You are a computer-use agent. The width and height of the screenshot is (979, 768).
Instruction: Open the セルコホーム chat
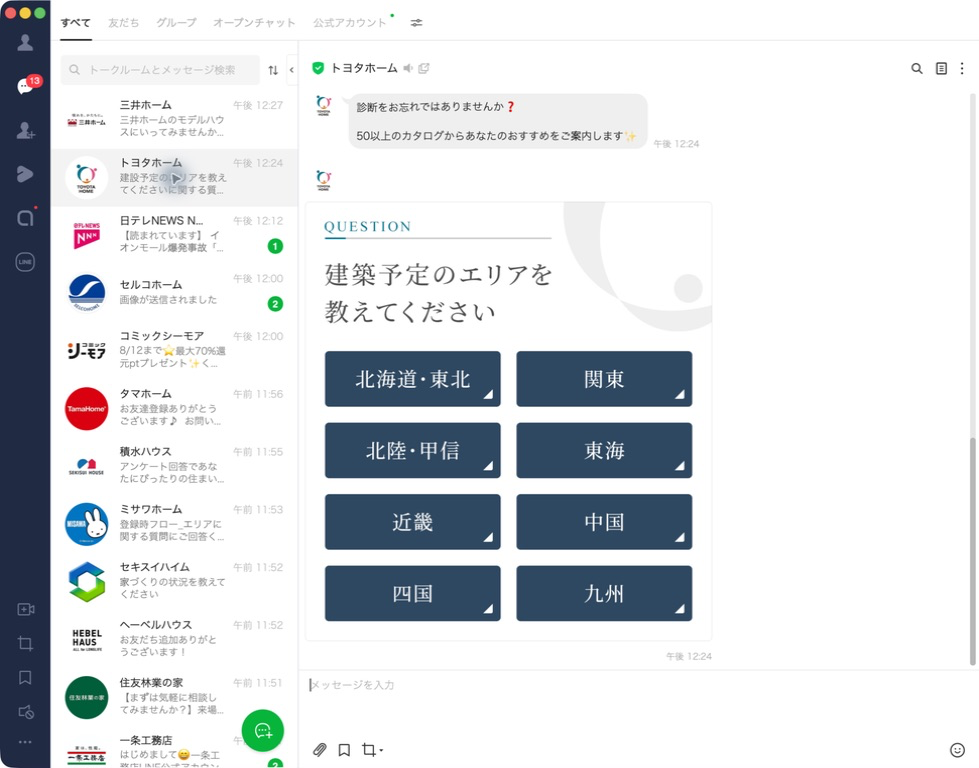coord(174,292)
